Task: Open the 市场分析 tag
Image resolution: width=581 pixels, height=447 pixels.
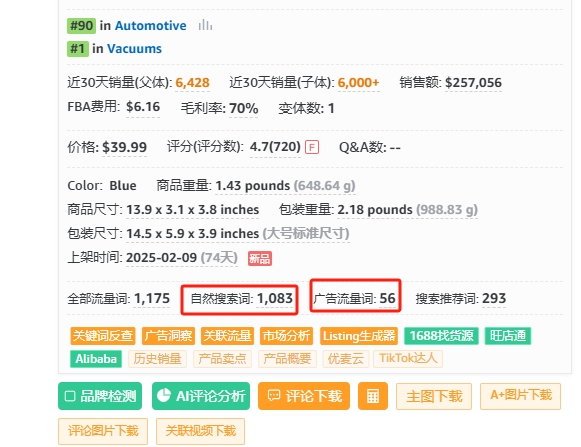Action: (x=286, y=336)
